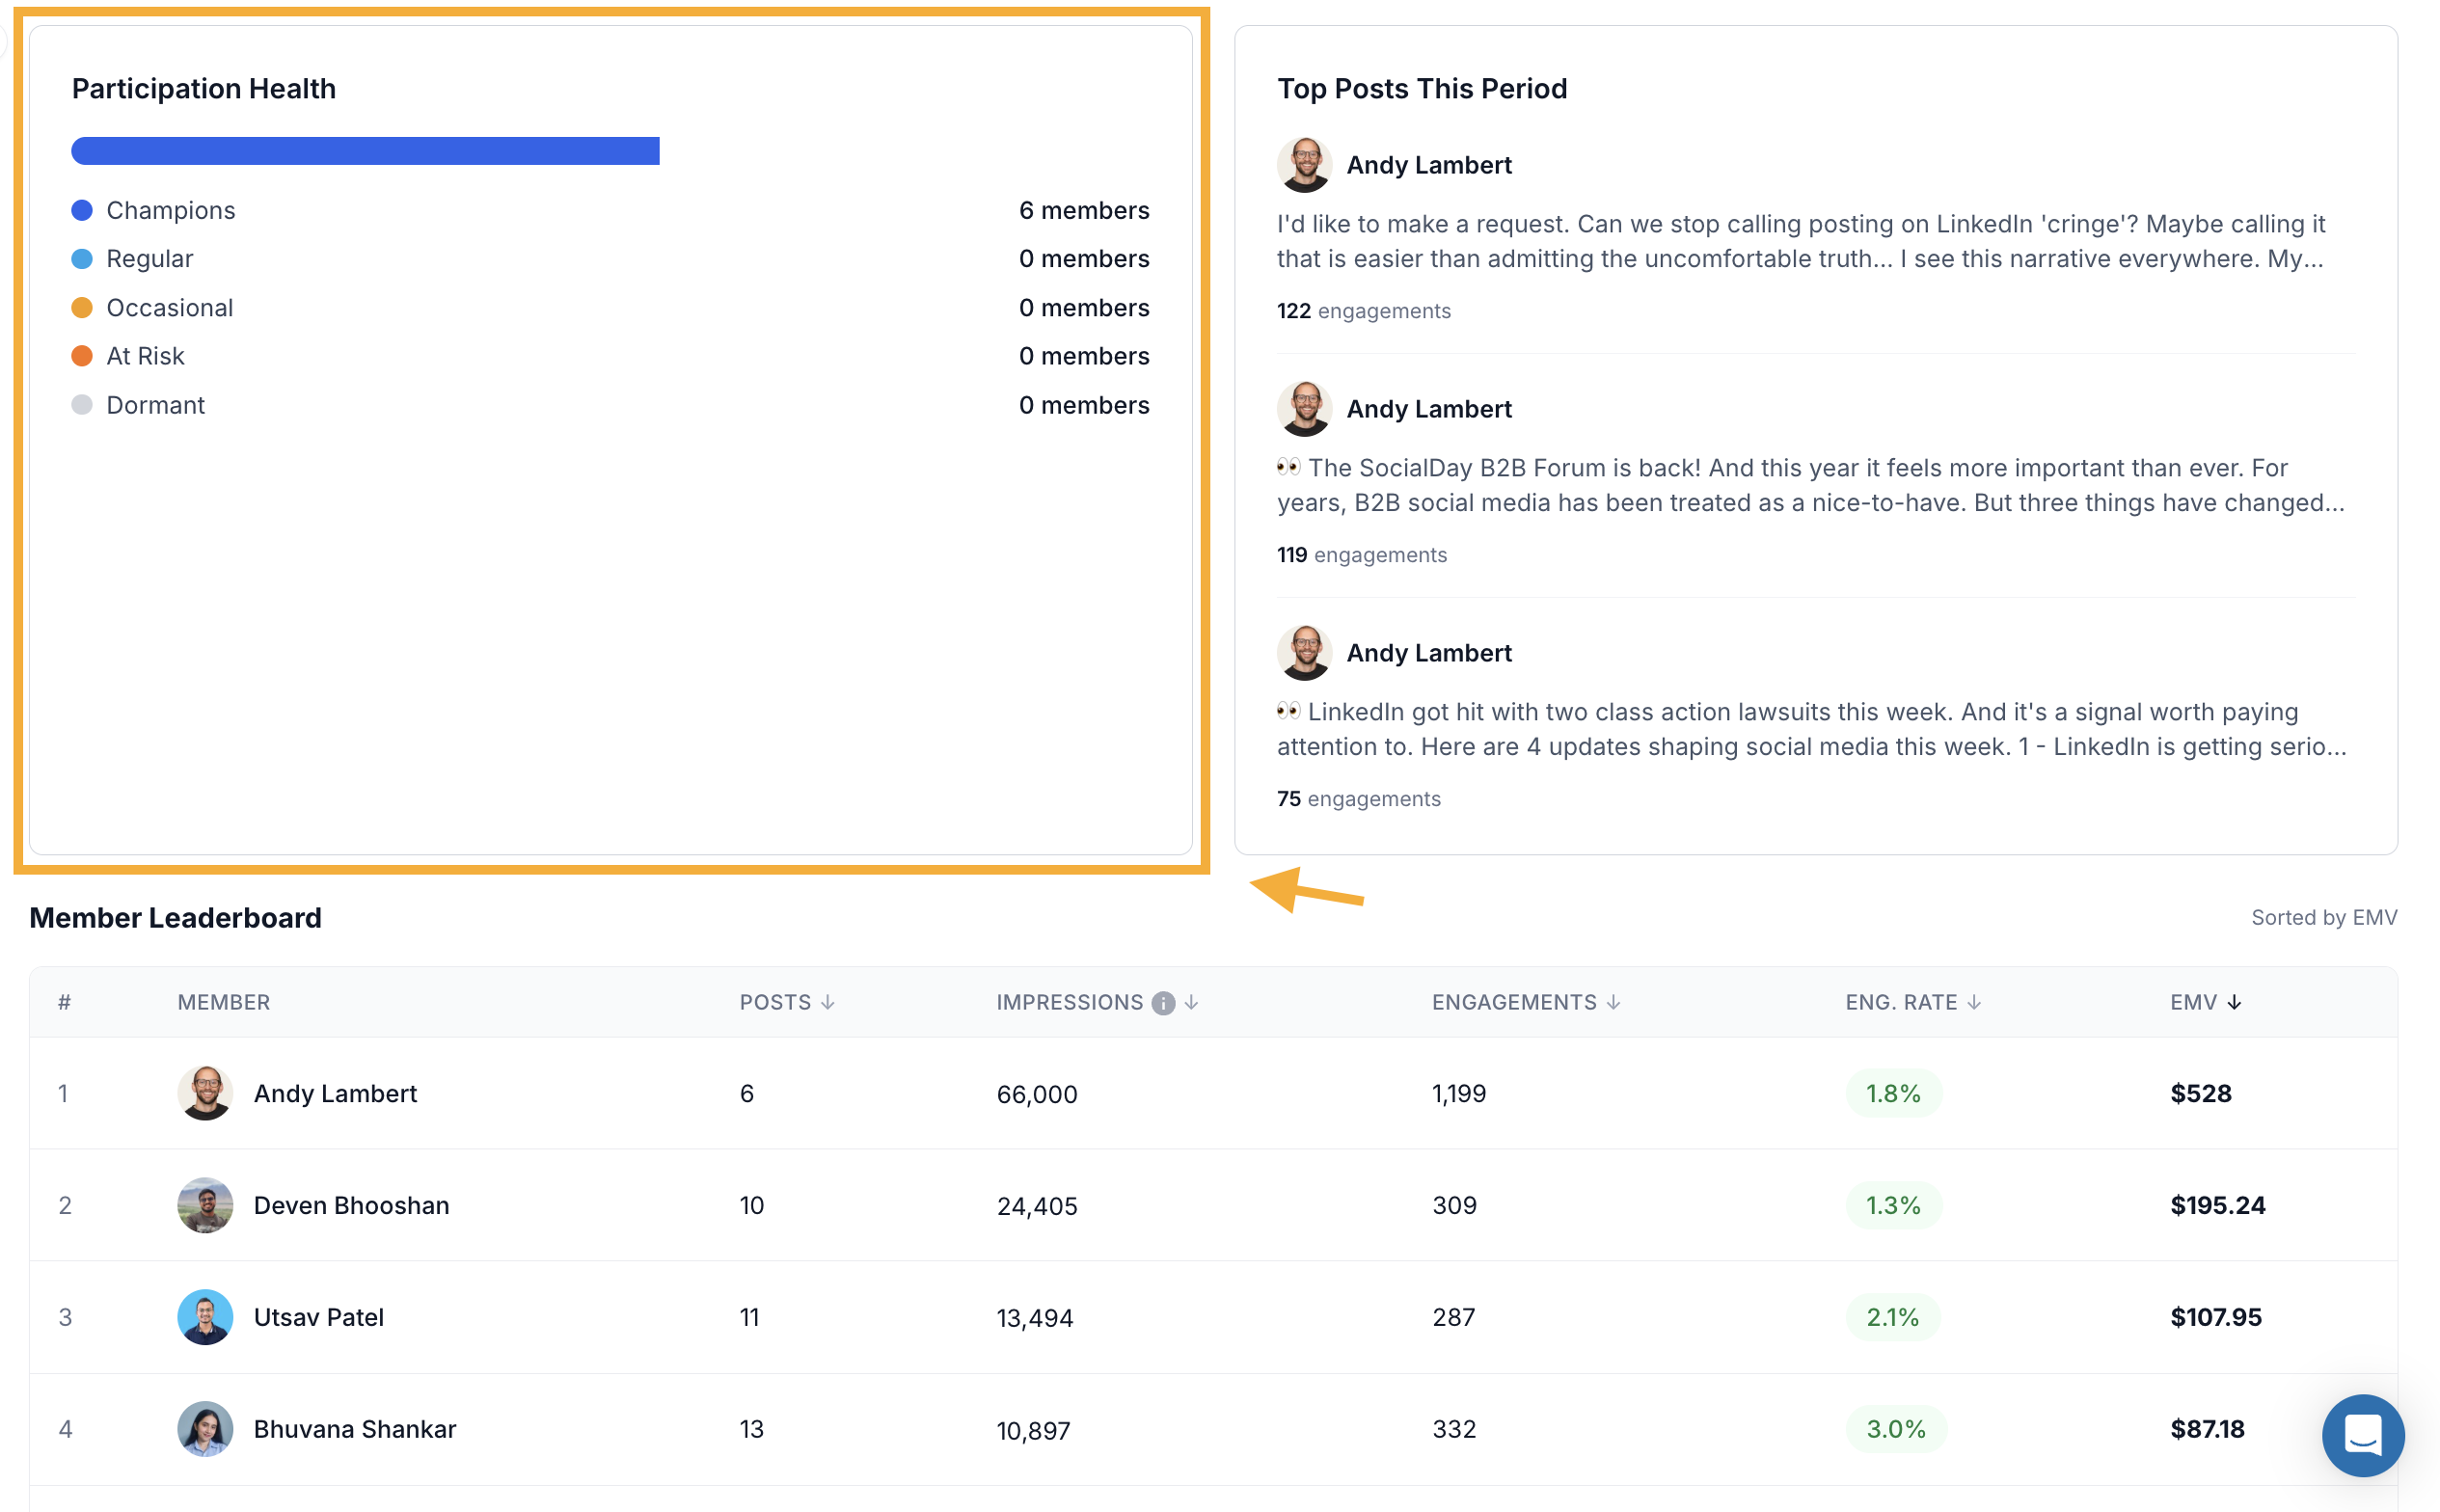2440x1512 pixels.
Task: Click the Member Leaderboard heading
Action: [x=175, y=917]
